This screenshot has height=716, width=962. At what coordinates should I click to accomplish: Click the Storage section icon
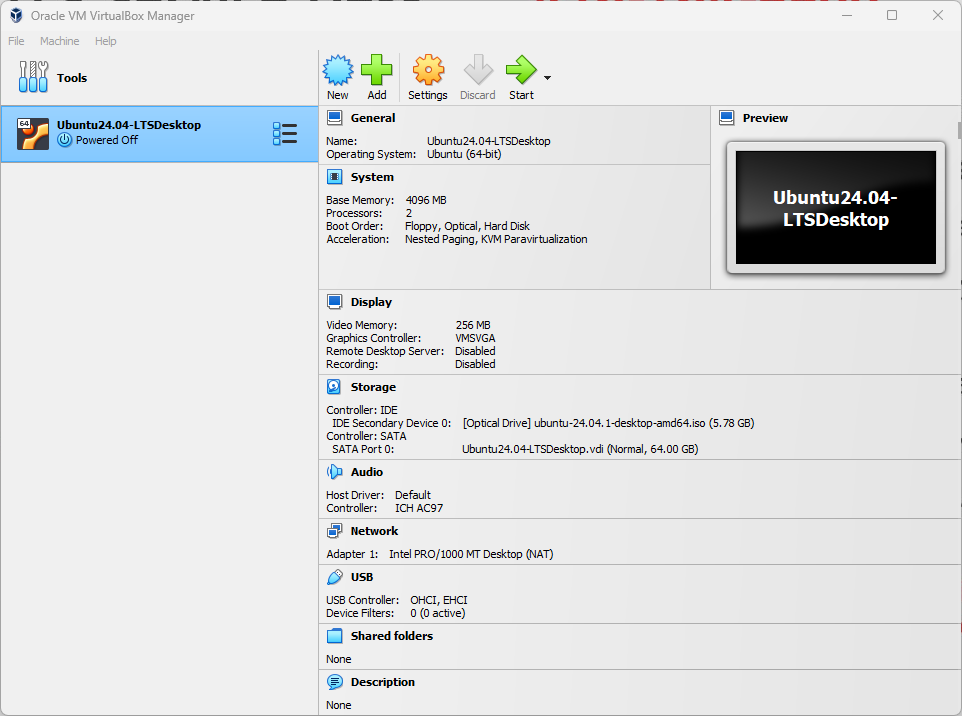point(334,387)
